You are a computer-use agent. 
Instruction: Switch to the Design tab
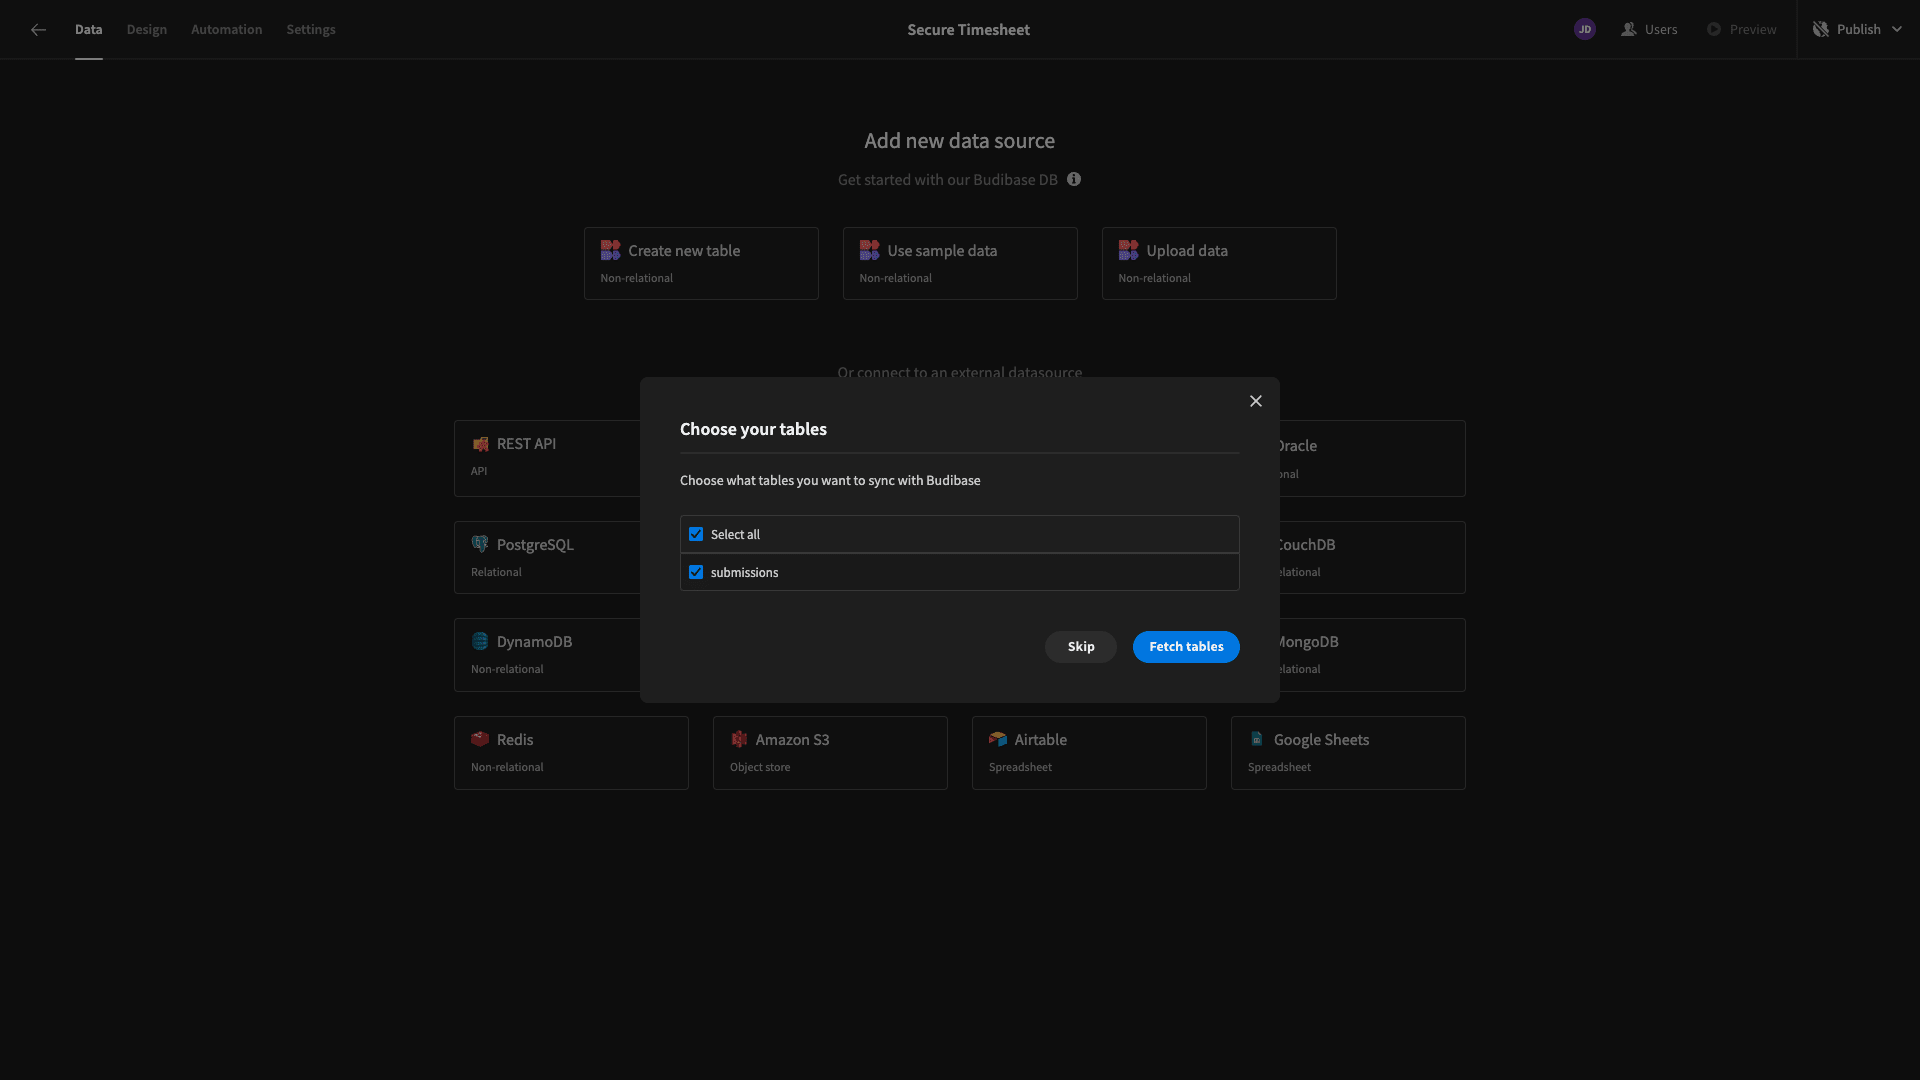[x=147, y=30]
